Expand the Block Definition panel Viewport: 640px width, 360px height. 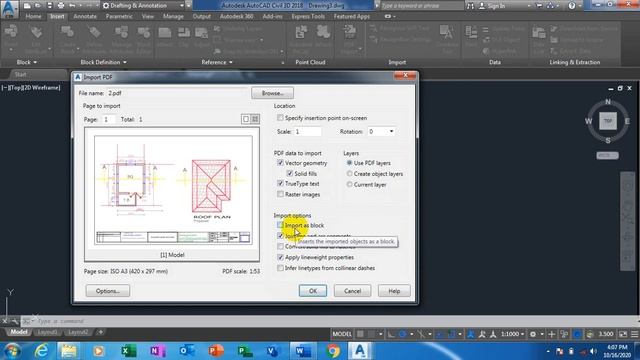pos(103,62)
